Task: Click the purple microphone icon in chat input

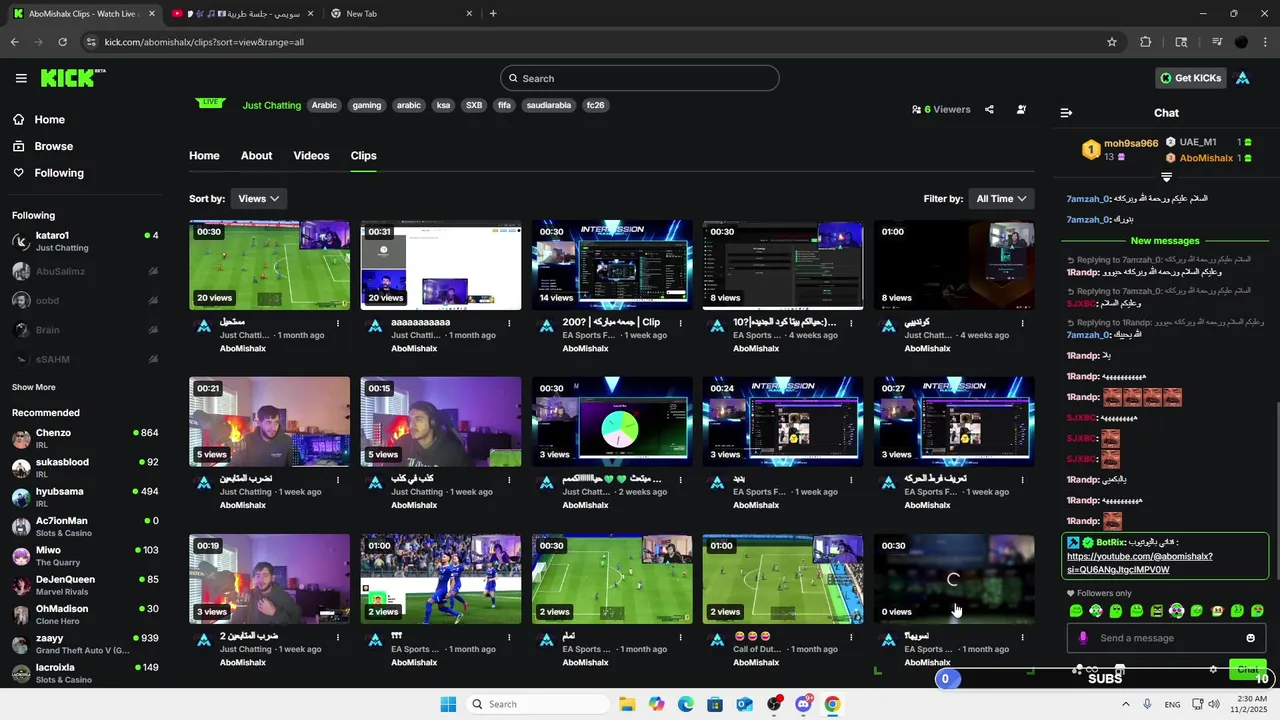Action: pos(1083,638)
